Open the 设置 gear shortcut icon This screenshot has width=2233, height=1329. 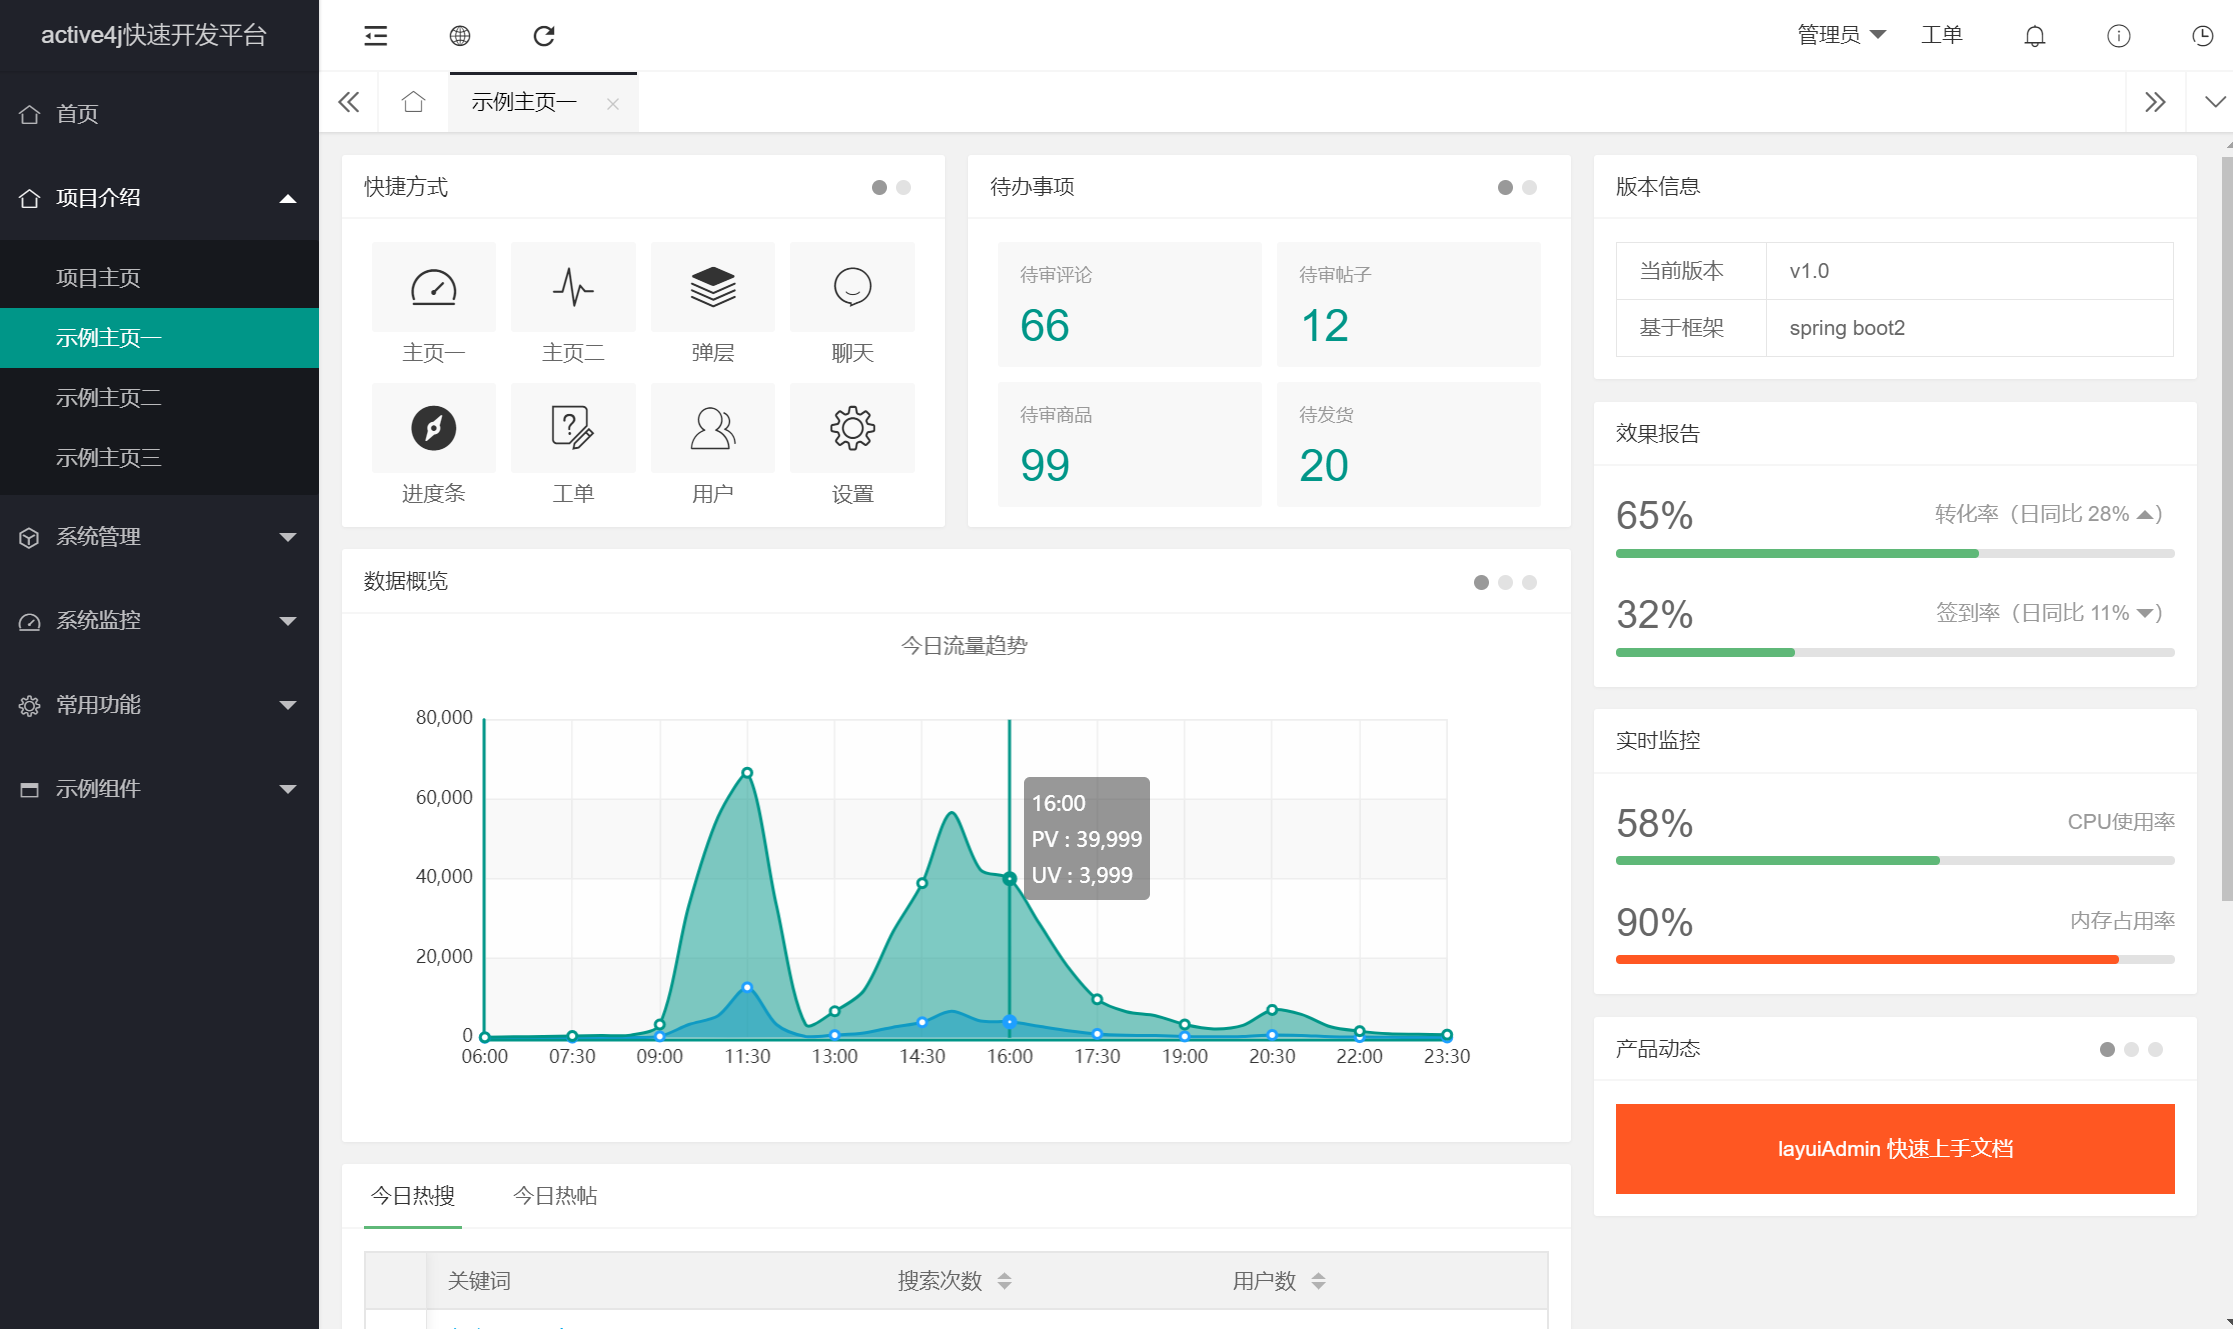point(852,428)
